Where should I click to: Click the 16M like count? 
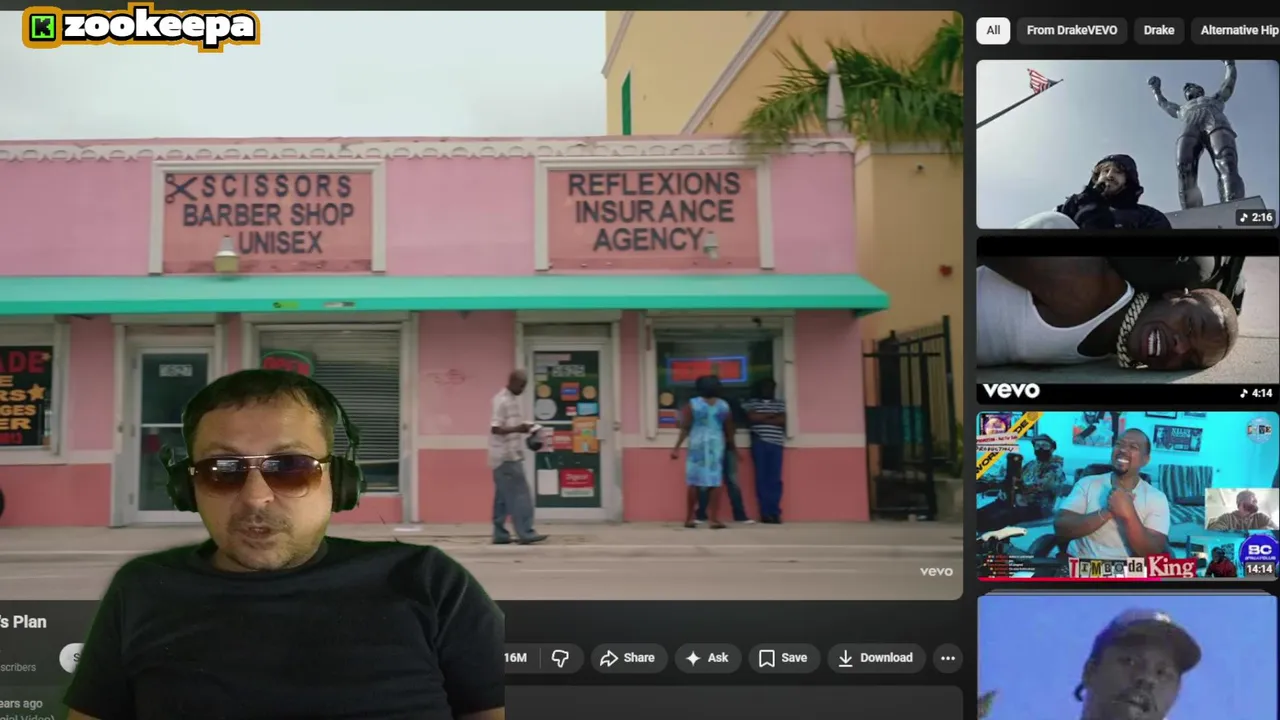pyautogui.click(x=515, y=658)
